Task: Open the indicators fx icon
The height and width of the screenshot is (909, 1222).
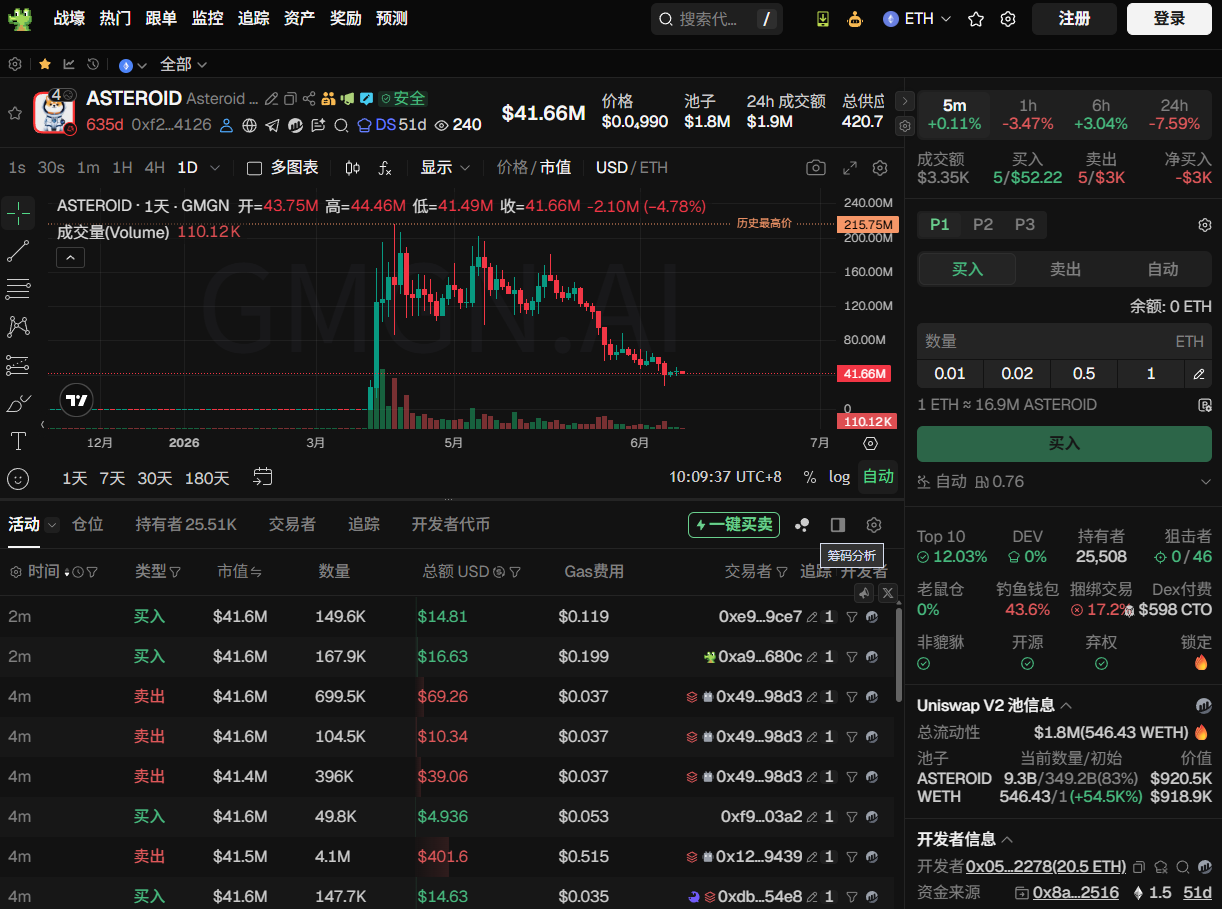Action: click(x=385, y=168)
